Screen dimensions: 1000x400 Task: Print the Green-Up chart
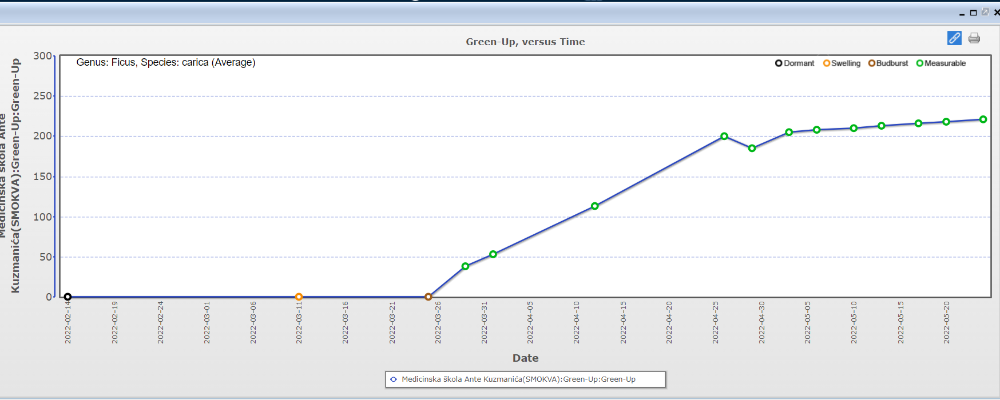tap(974, 38)
